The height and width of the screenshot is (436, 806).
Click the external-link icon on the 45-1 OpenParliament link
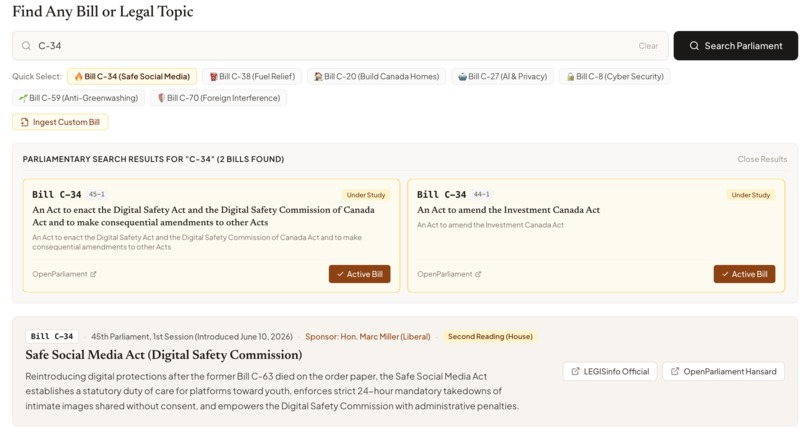(x=93, y=274)
